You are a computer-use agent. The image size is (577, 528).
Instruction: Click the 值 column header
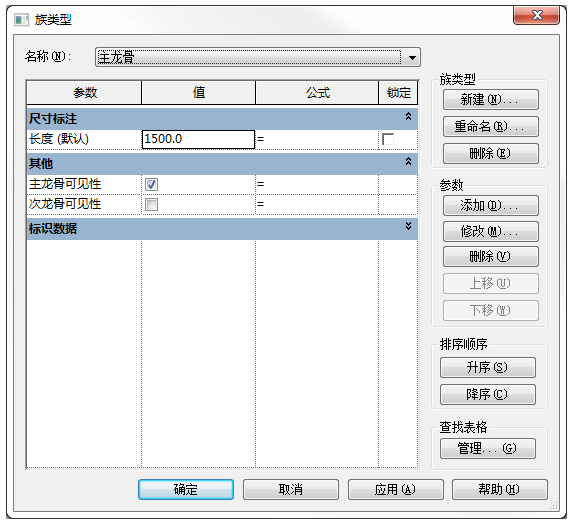click(199, 92)
